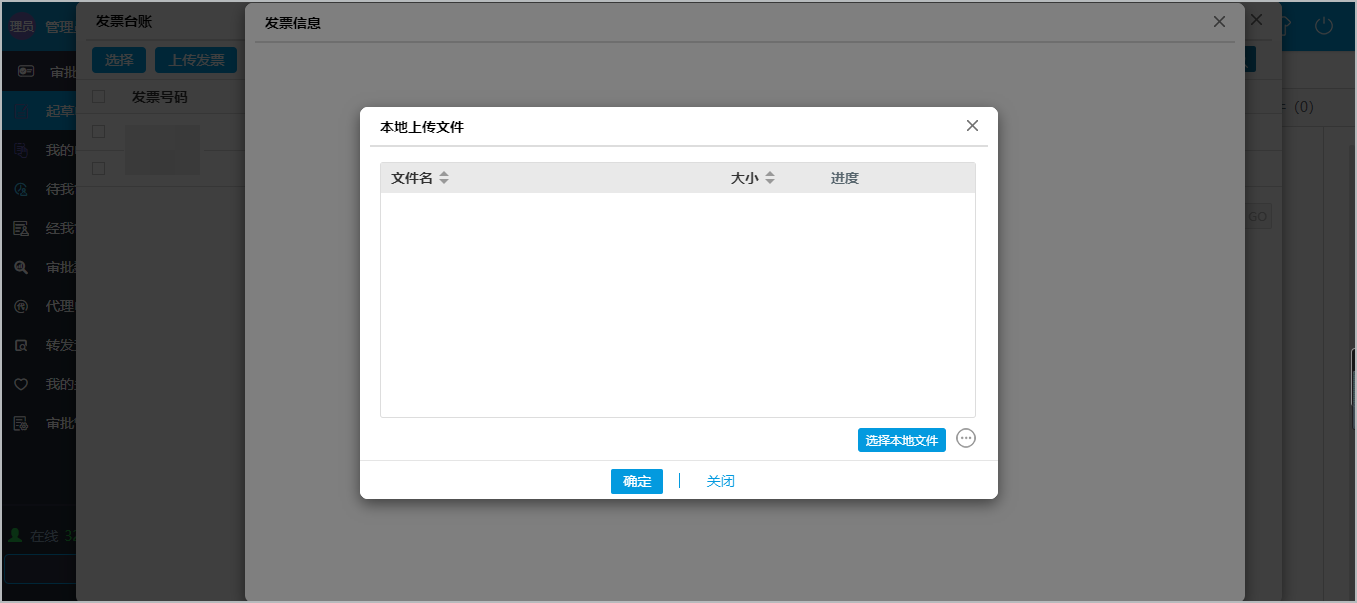Click the 选择本地文件 button
1357x603 pixels.
901,440
